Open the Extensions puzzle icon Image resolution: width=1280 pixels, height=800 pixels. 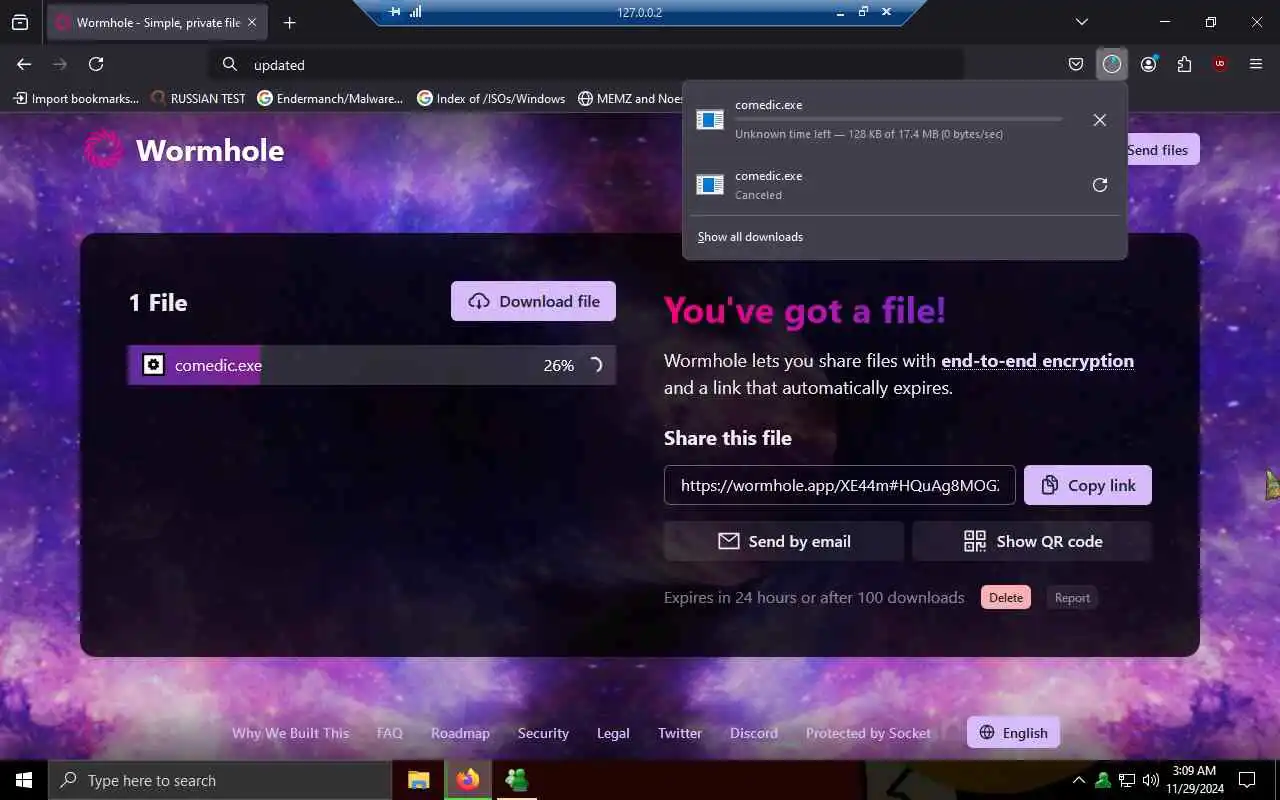point(1184,64)
